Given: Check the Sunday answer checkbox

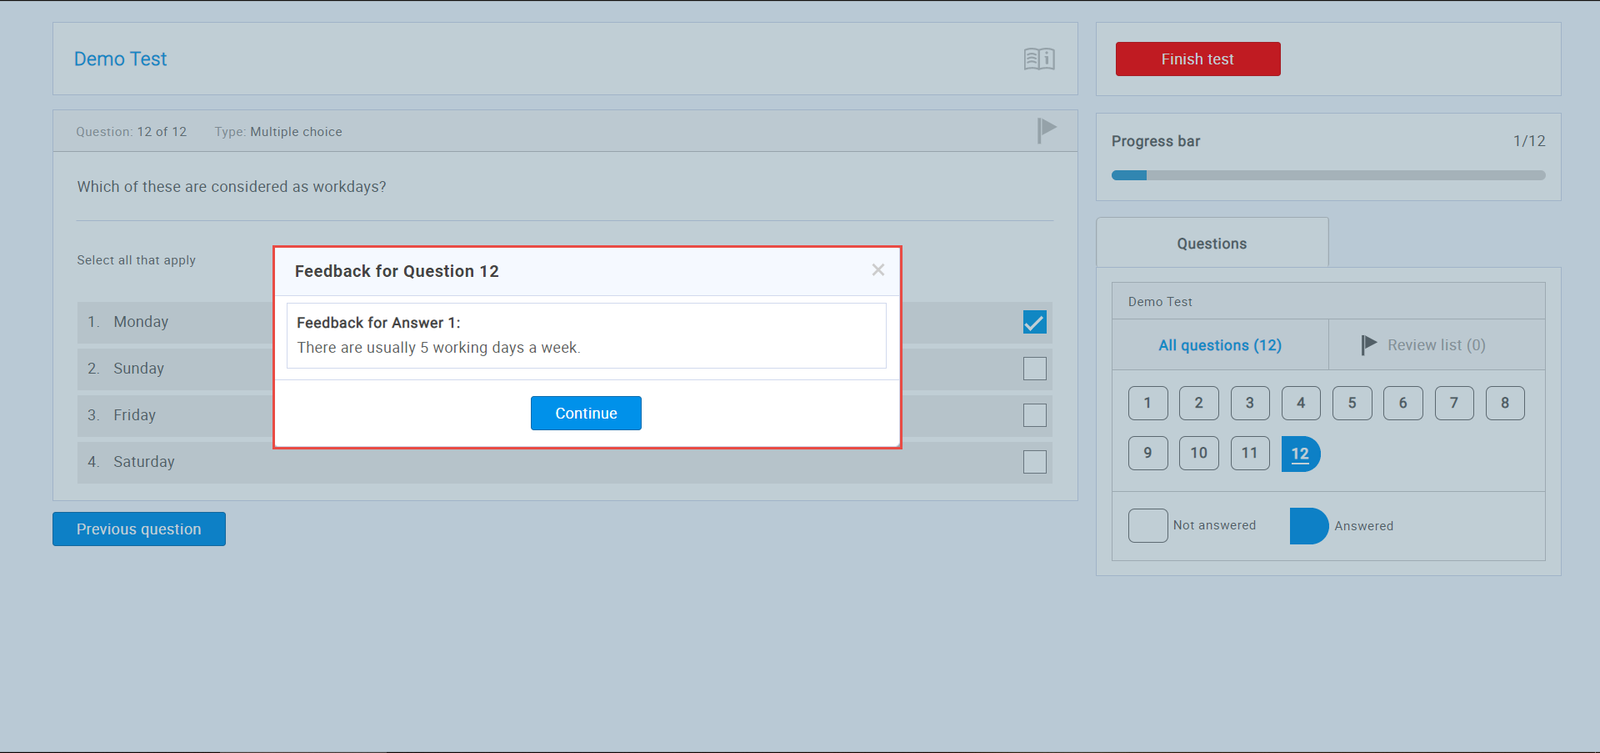Looking at the screenshot, I should (1034, 369).
